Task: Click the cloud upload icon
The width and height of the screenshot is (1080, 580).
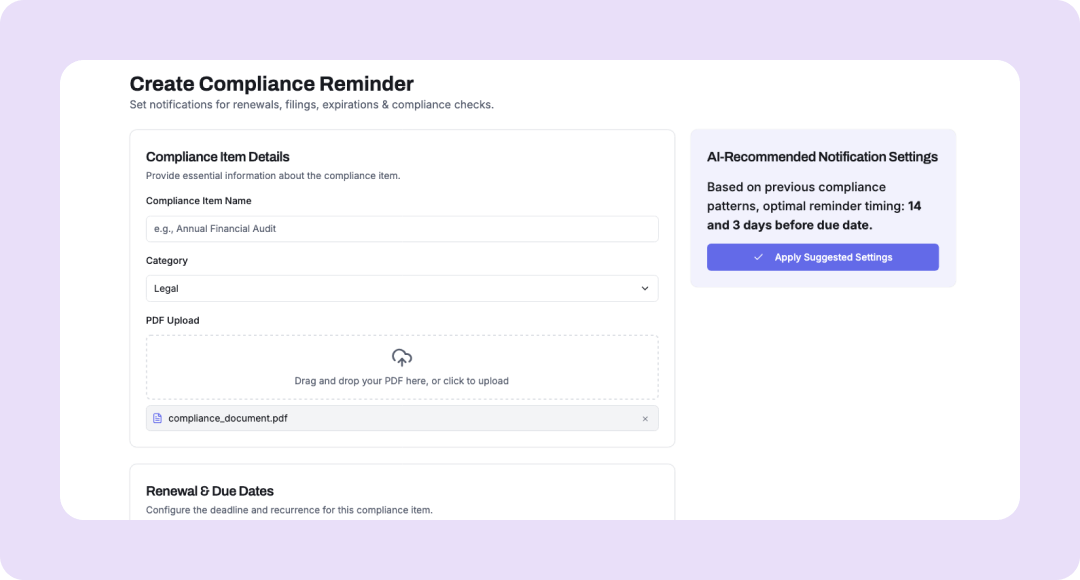Action: tap(402, 357)
